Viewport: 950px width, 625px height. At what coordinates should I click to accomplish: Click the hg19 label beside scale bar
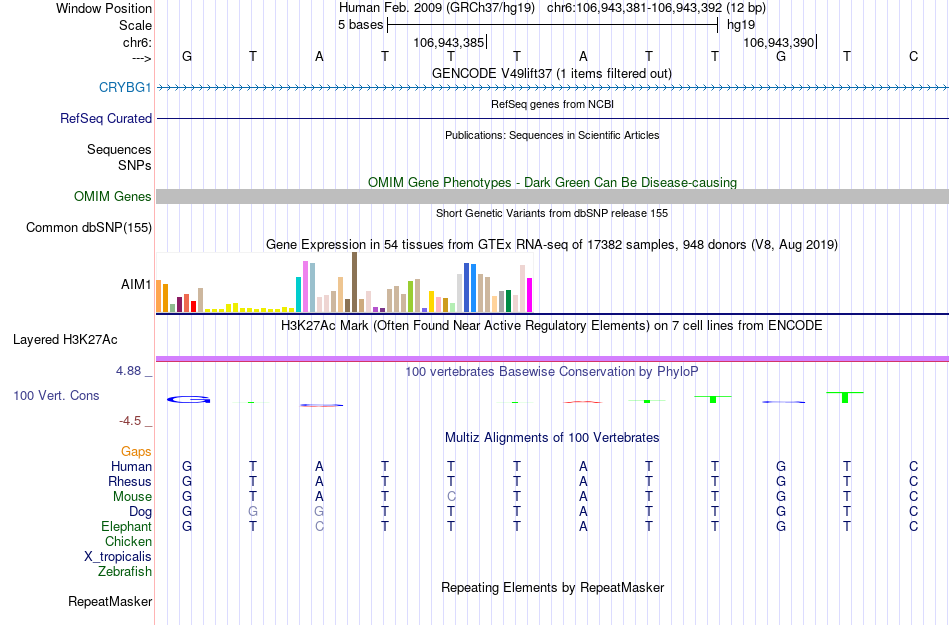point(740,25)
